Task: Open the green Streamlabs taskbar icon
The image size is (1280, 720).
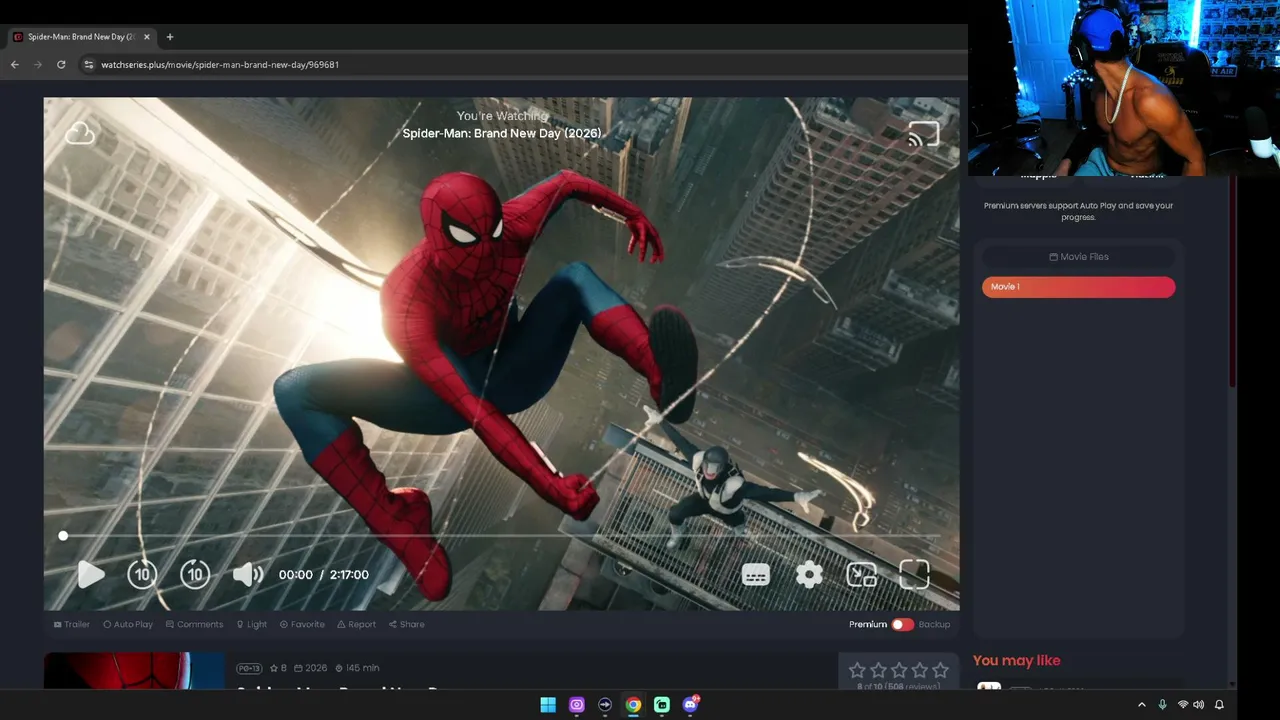Action: [661, 705]
